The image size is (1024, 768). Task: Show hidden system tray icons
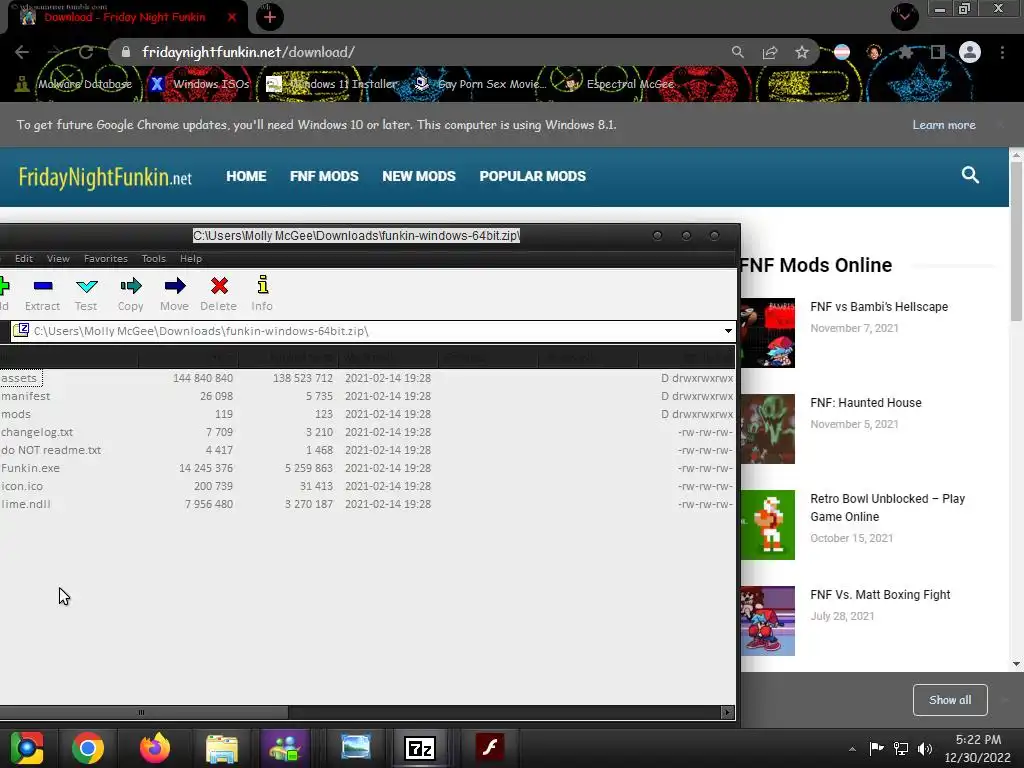852,749
